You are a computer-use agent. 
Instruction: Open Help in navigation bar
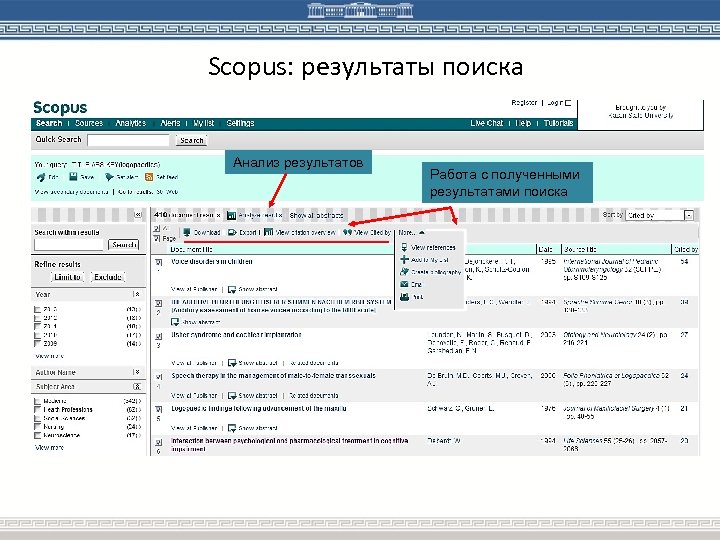[x=523, y=123]
